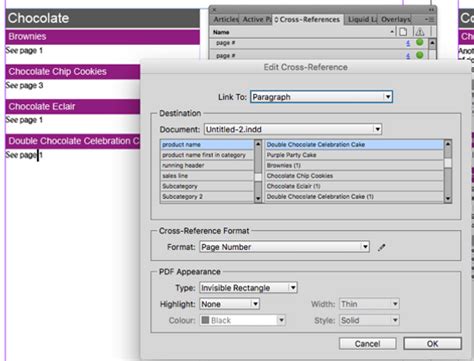Image resolution: width=474 pixels, height=361 pixels.
Task: Click 'See page 1' text under Brownies
Action: click(24, 50)
